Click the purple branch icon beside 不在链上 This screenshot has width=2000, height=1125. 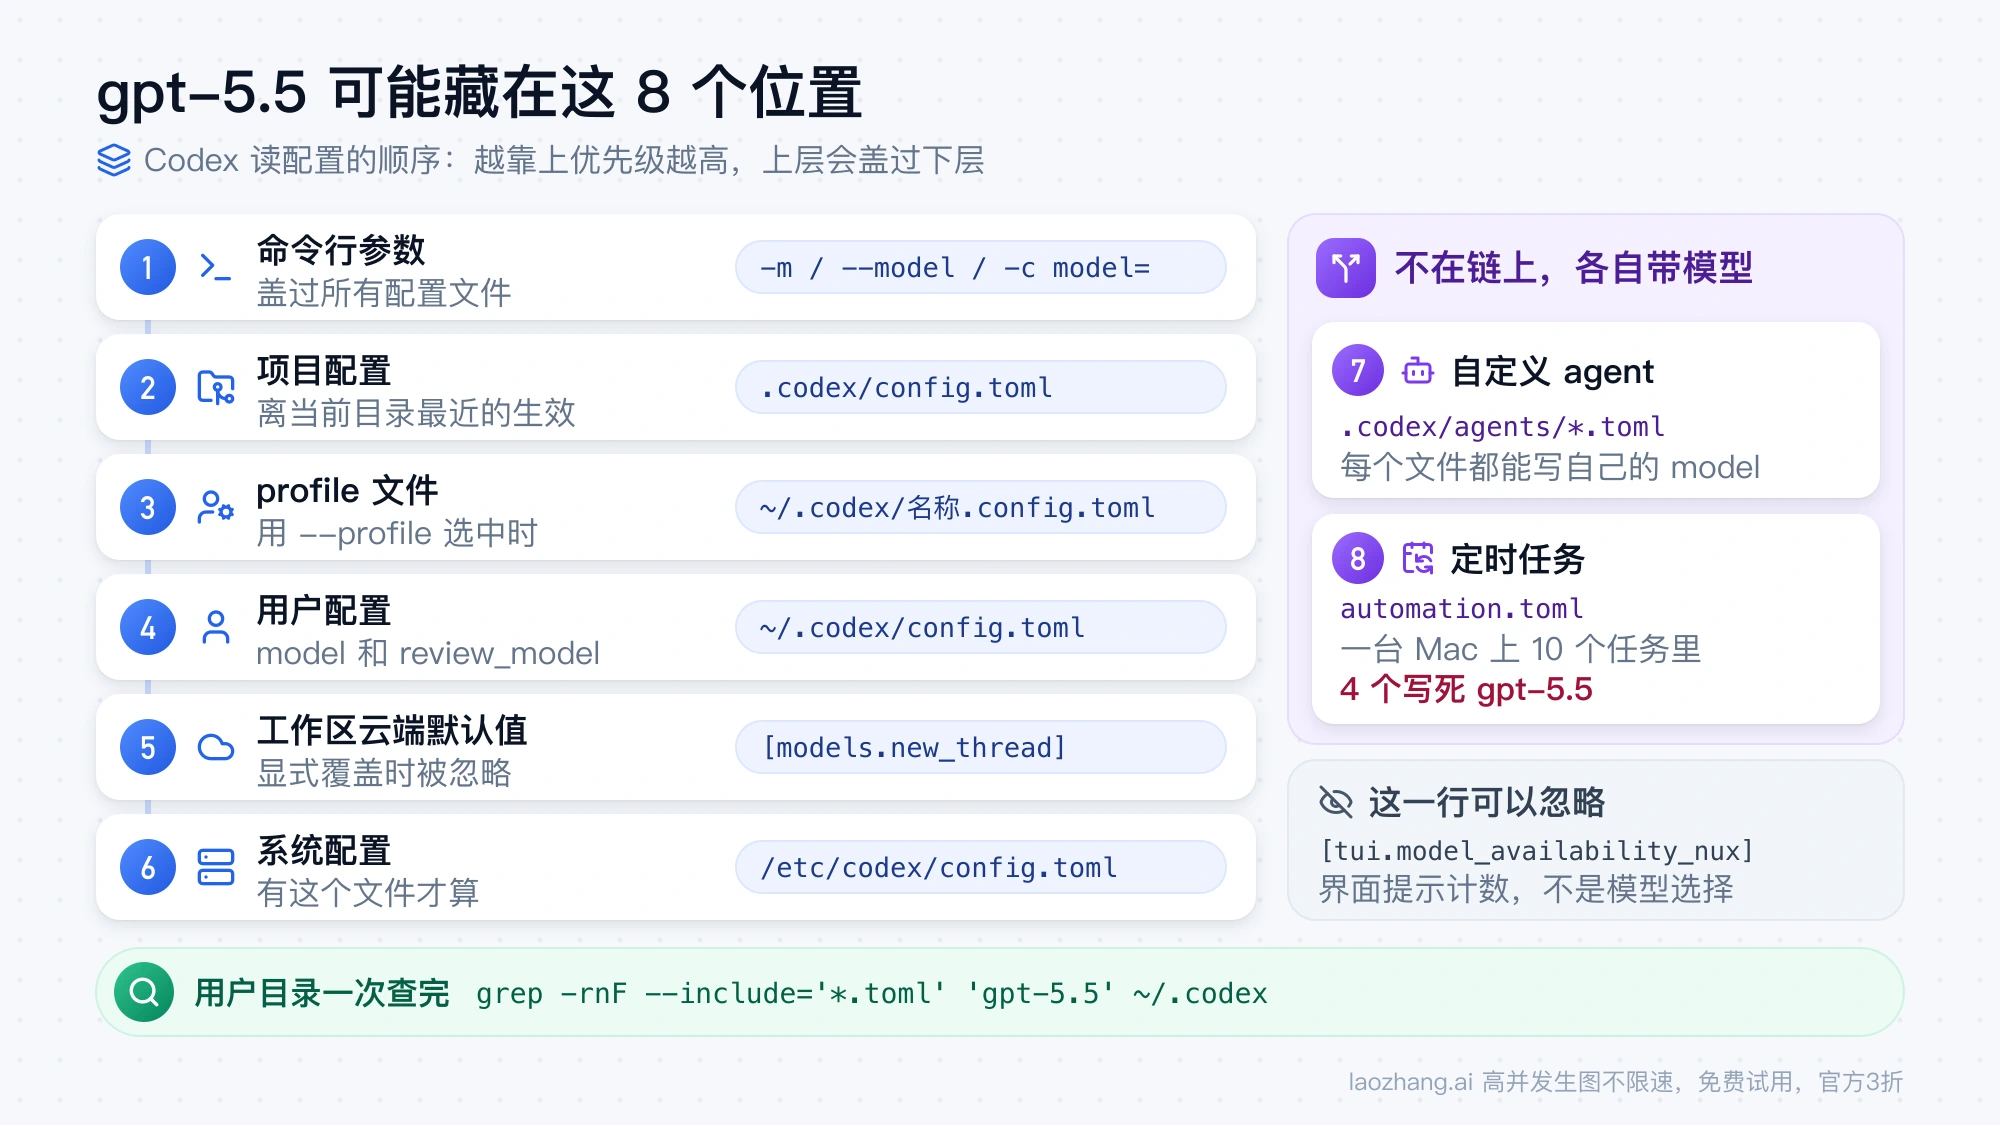[x=1345, y=268]
